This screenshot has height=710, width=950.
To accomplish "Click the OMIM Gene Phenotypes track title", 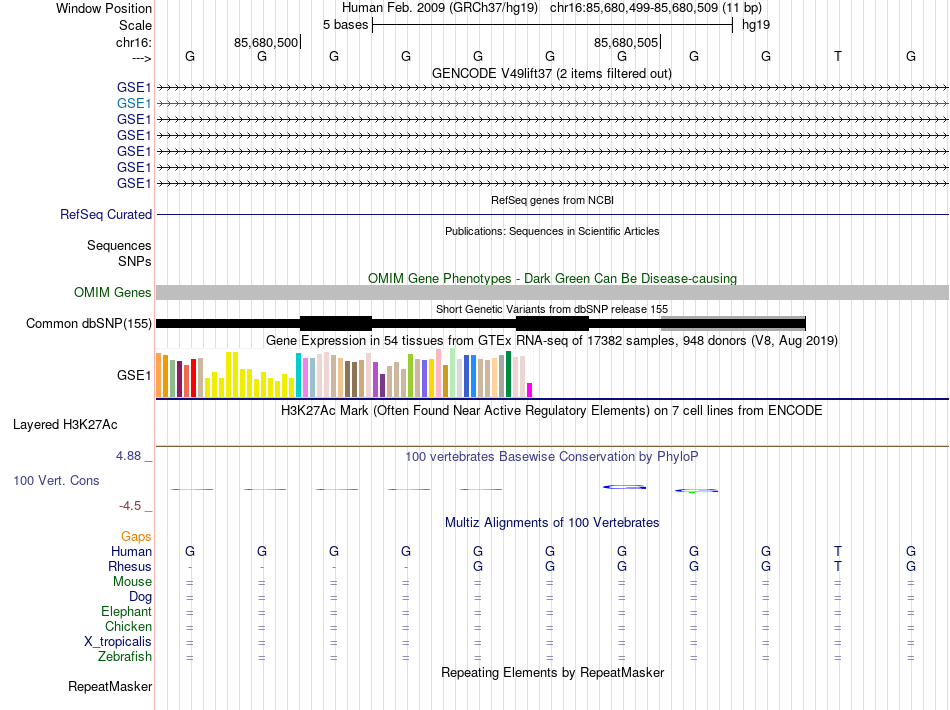I will pyautogui.click(x=553, y=279).
